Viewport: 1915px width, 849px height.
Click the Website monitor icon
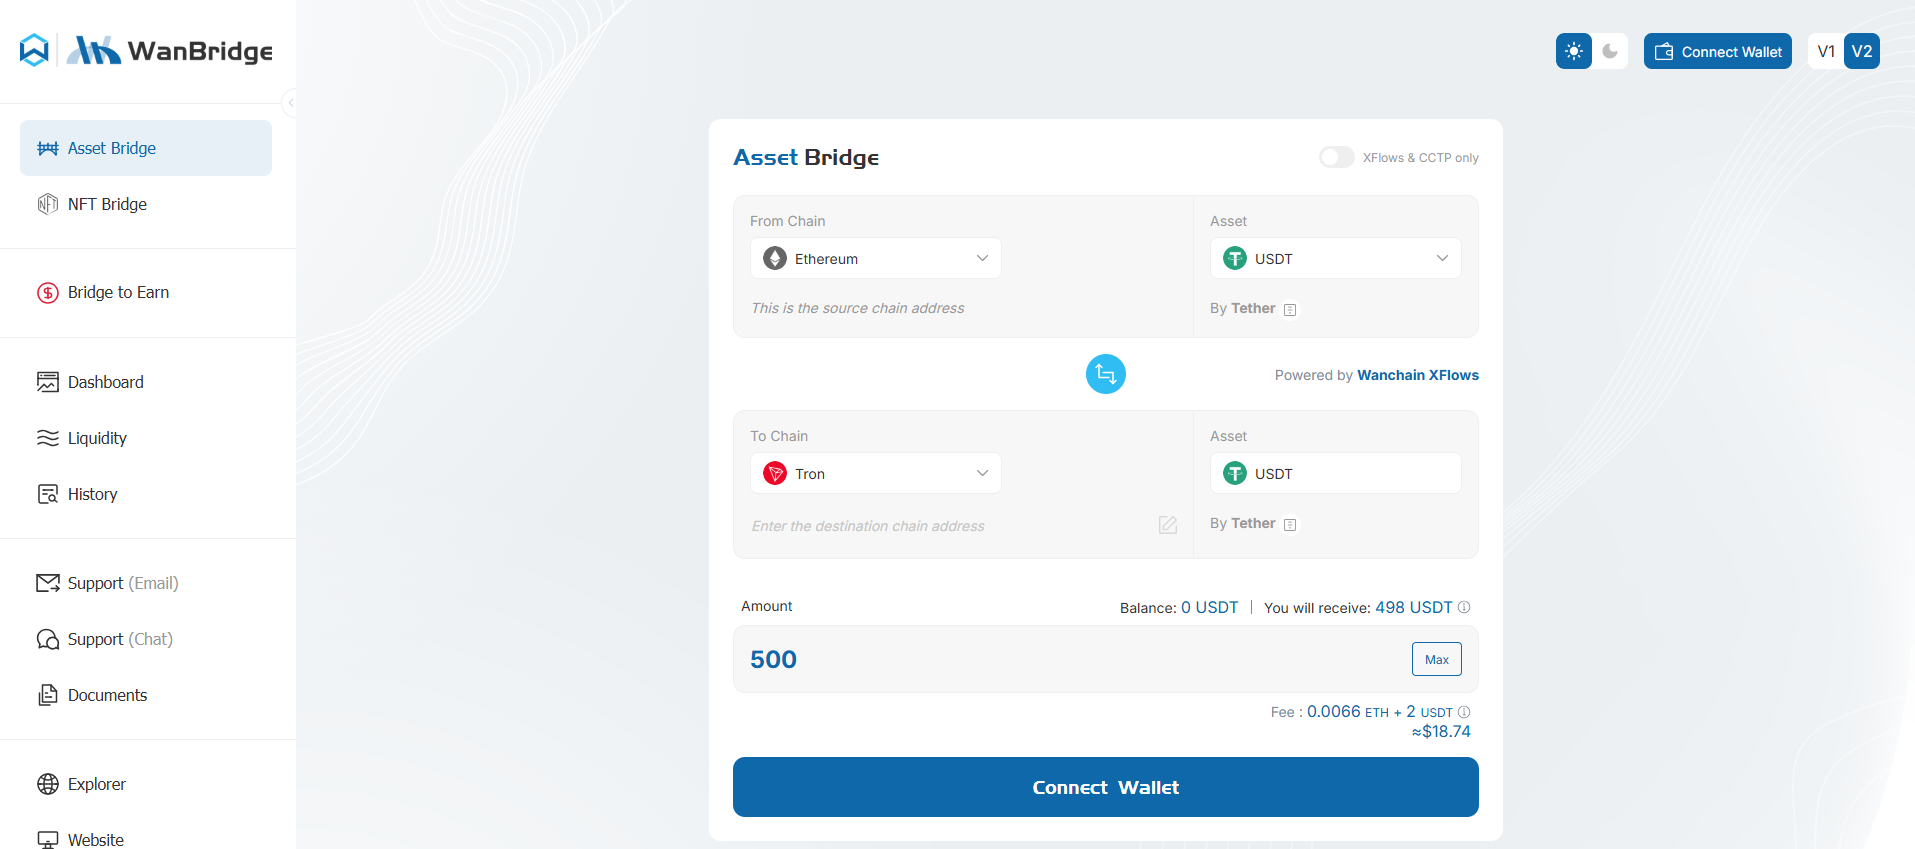[48, 839]
